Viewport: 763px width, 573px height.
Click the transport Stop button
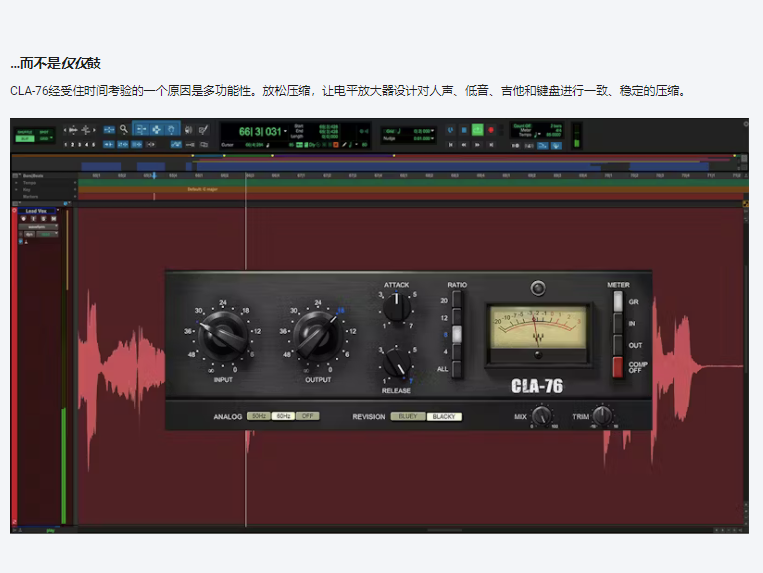coord(464,130)
